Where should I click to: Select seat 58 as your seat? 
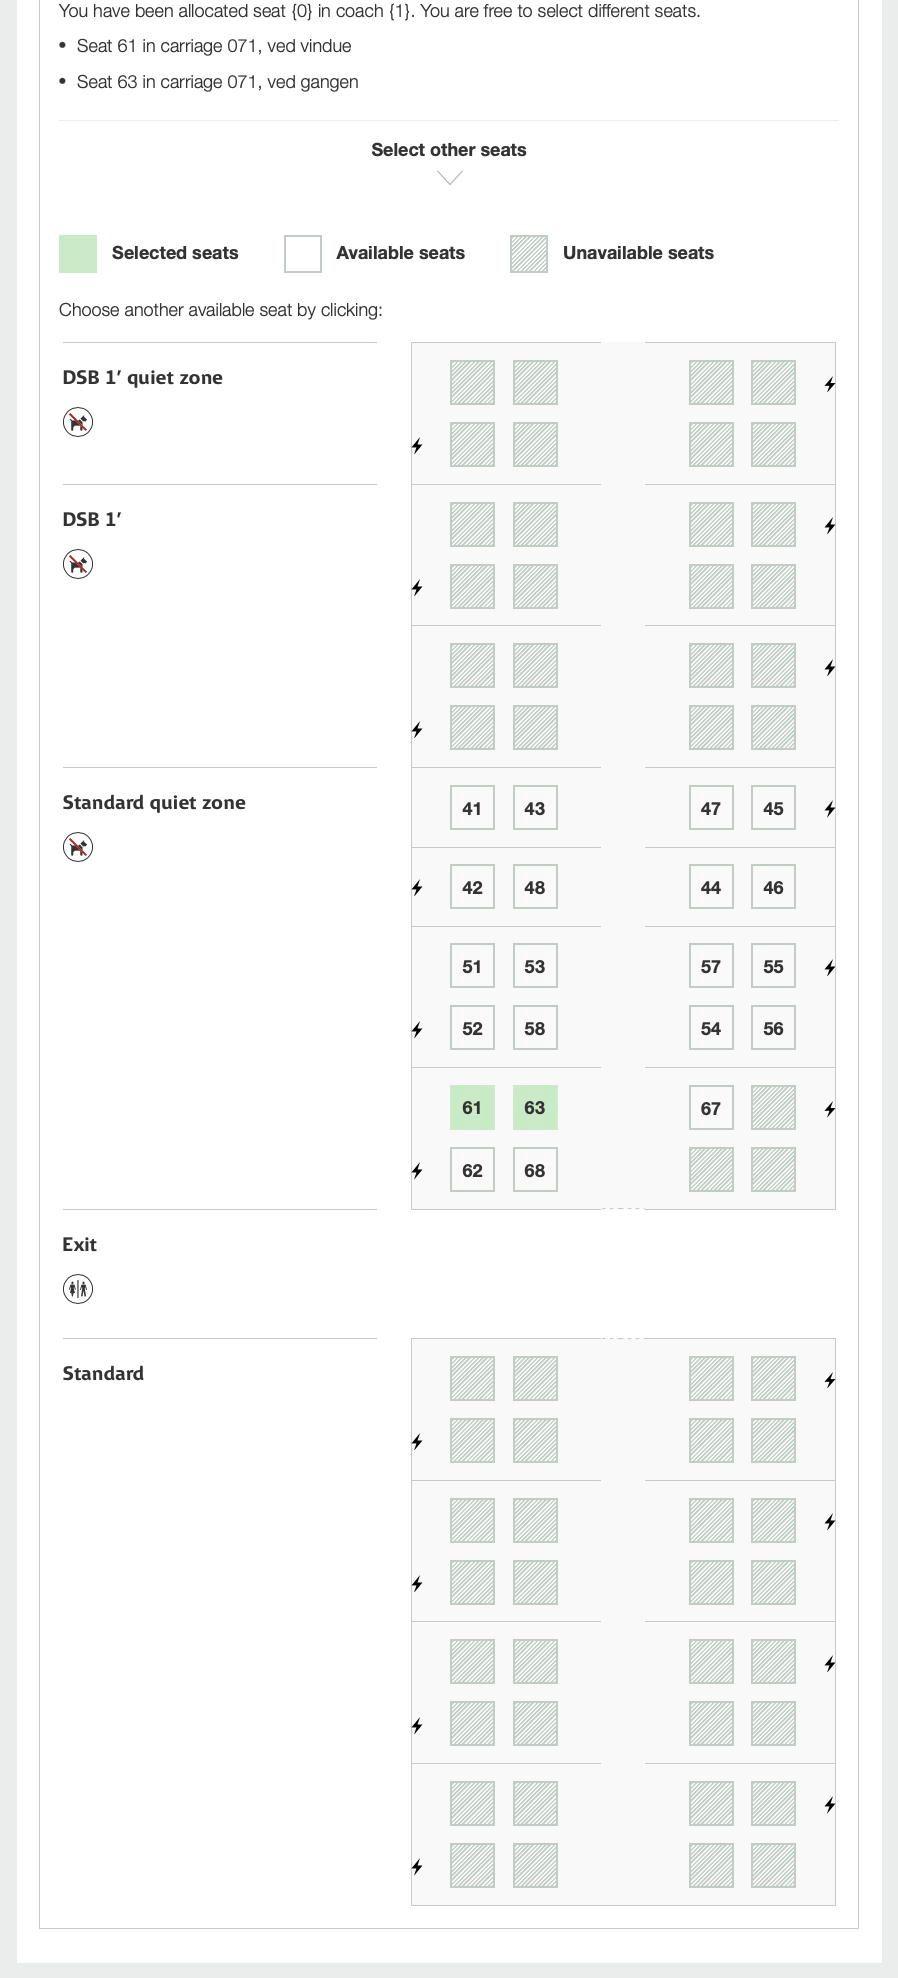tap(535, 1027)
